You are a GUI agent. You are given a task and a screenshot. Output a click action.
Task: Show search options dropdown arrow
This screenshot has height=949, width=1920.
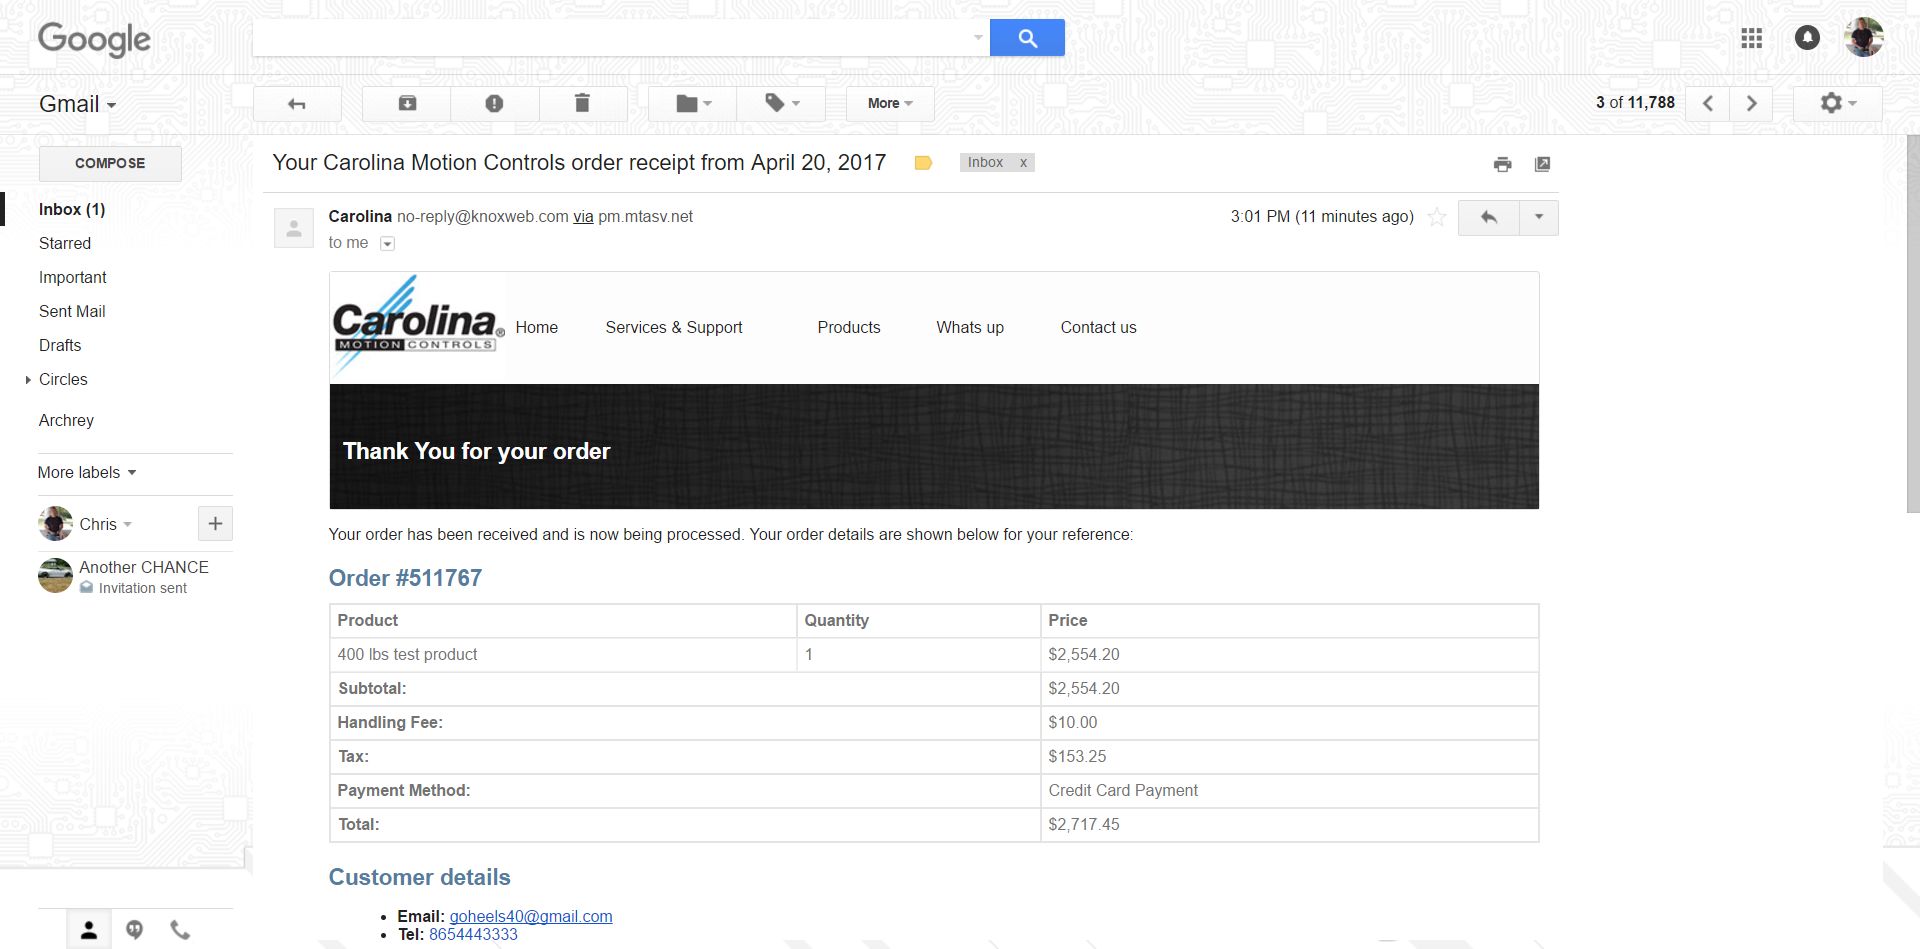pos(978,38)
